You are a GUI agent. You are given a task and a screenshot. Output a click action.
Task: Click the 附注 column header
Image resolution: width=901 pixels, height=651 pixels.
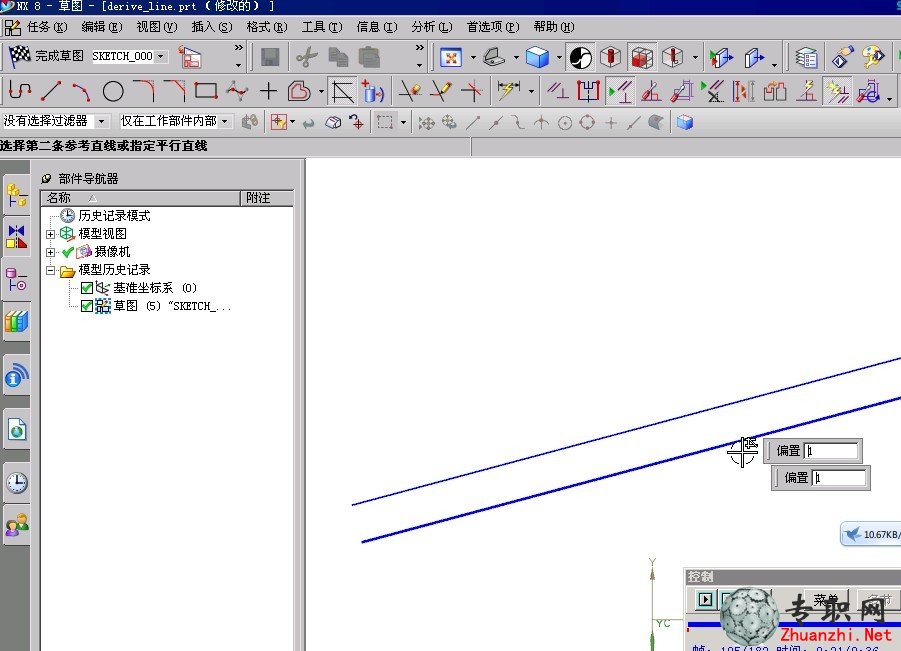267,198
